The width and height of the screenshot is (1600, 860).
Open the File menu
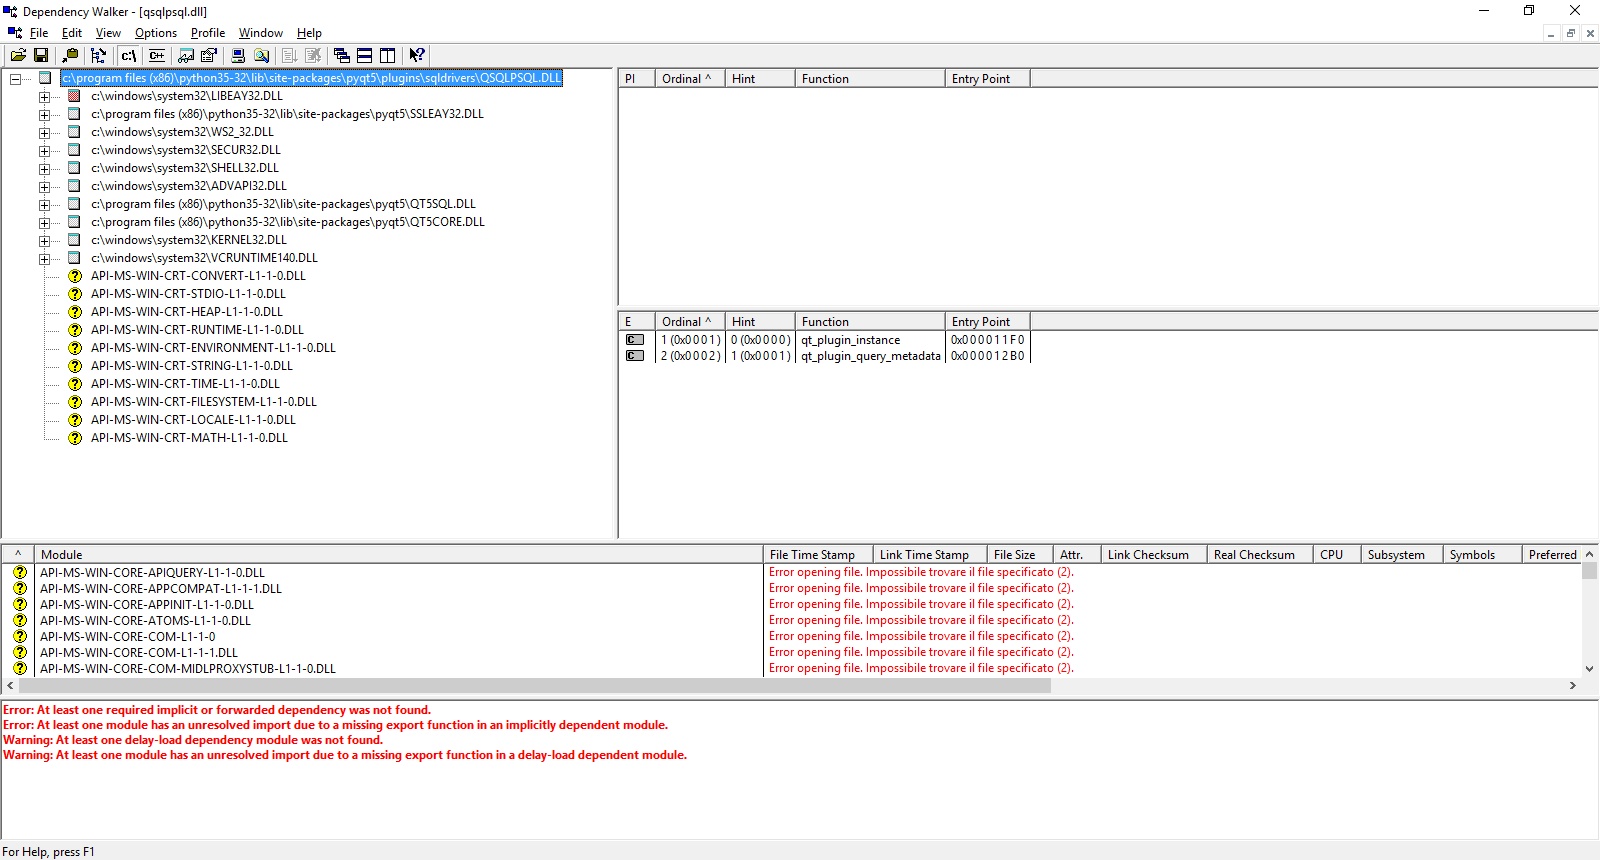[x=39, y=33]
